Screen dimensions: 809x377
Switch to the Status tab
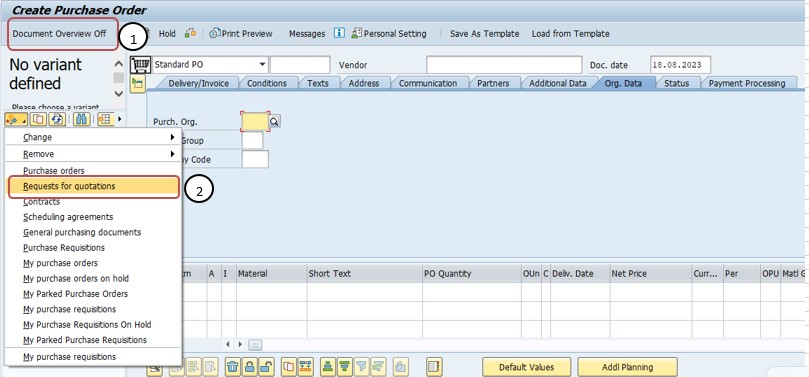pos(676,83)
